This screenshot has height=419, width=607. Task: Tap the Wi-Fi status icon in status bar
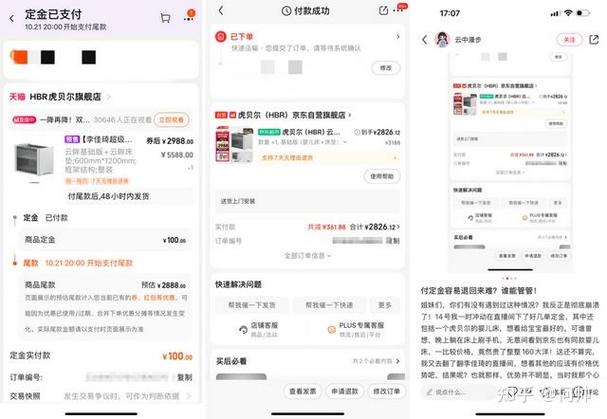[x=568, y=13]
